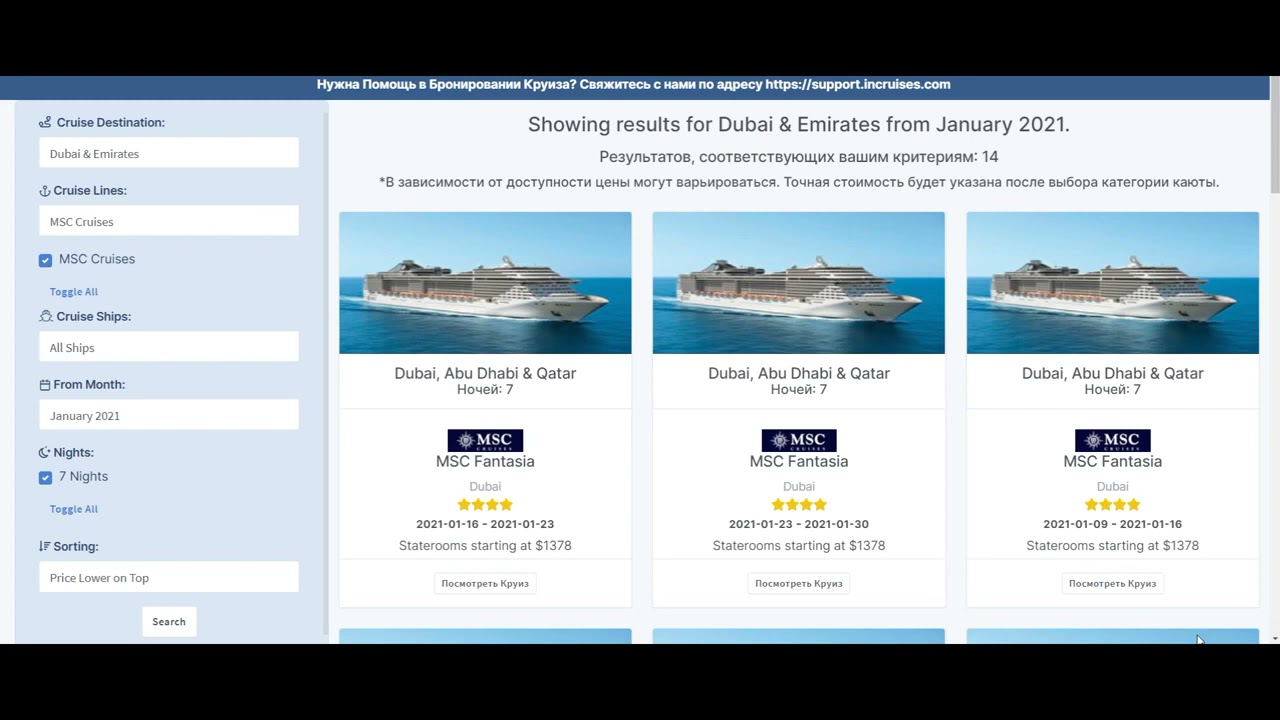
Task: Uncheck the 7 Nights checkbox
Action: click(45, 478)
